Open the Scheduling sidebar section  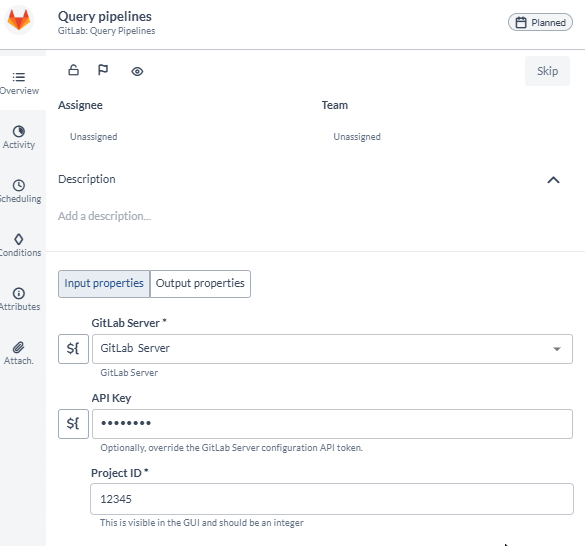tap(19, 191)
